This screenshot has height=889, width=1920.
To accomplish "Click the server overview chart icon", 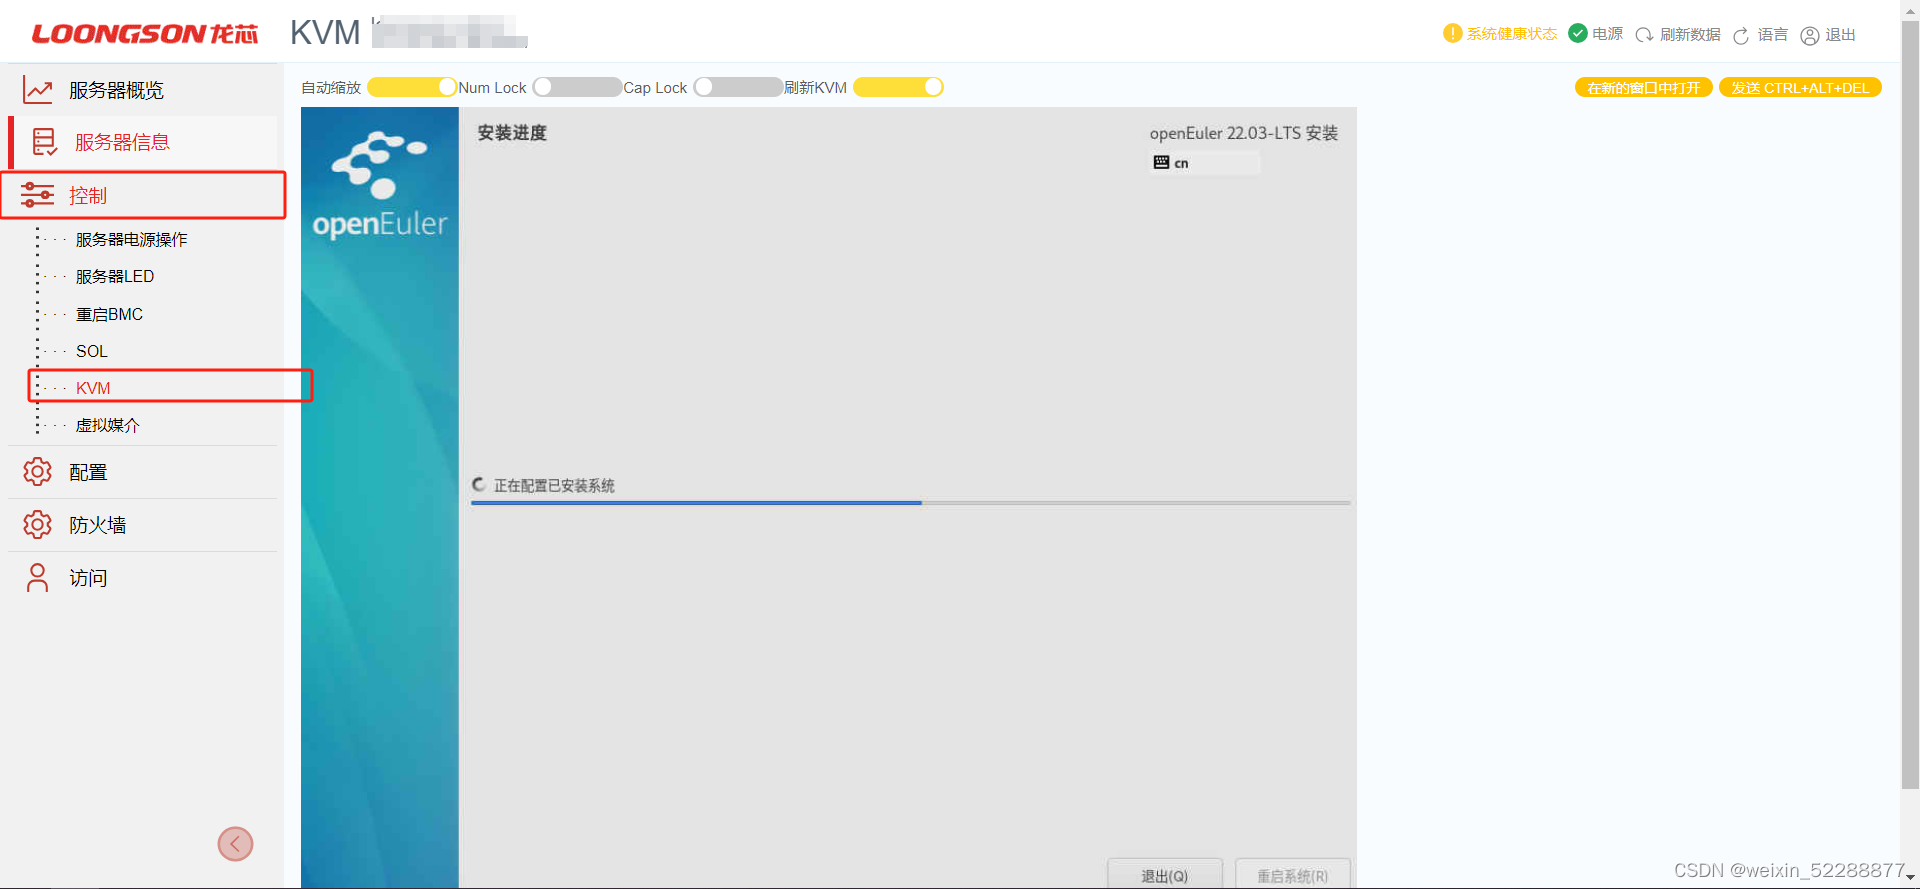I will (x=38, y=90).
